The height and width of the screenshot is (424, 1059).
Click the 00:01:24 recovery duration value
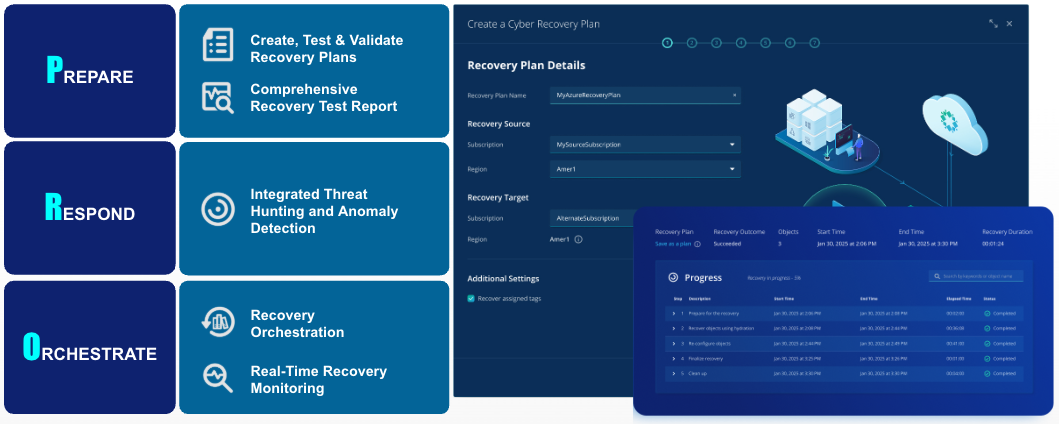pyautogui.click(x=993, y=244)
